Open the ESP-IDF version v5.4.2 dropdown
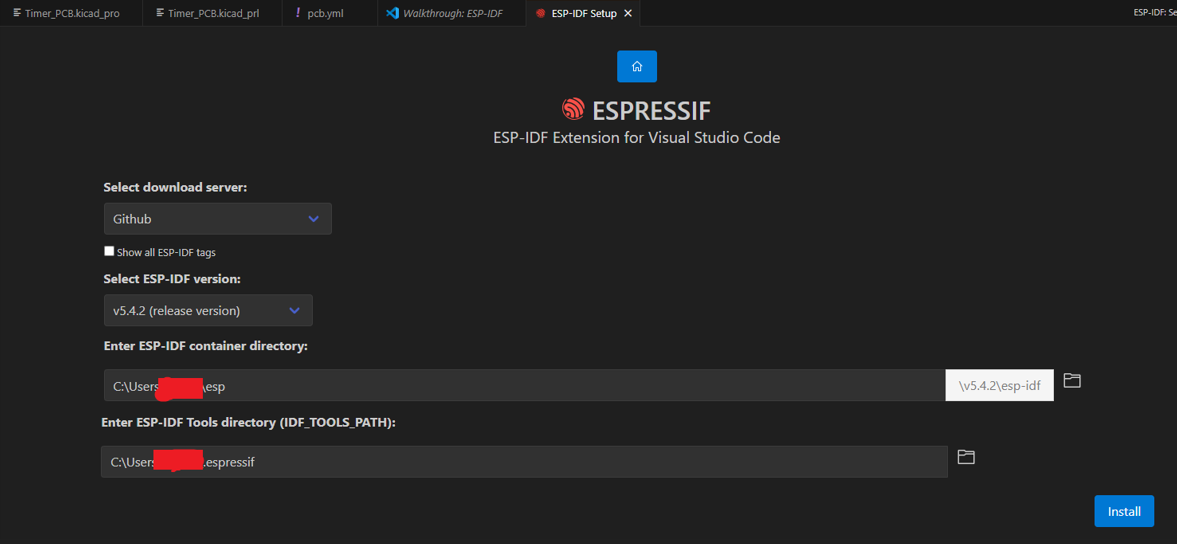 [x=208, y=310]
